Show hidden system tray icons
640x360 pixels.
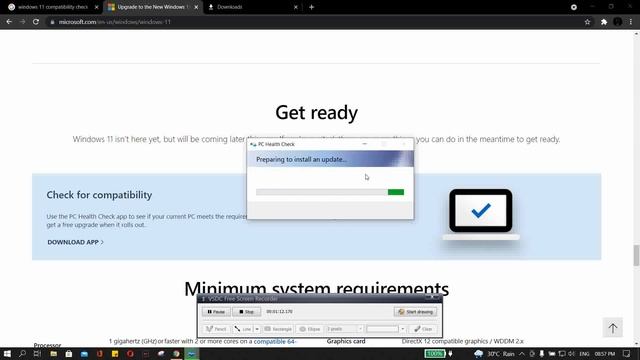click(x=522, y=353)
